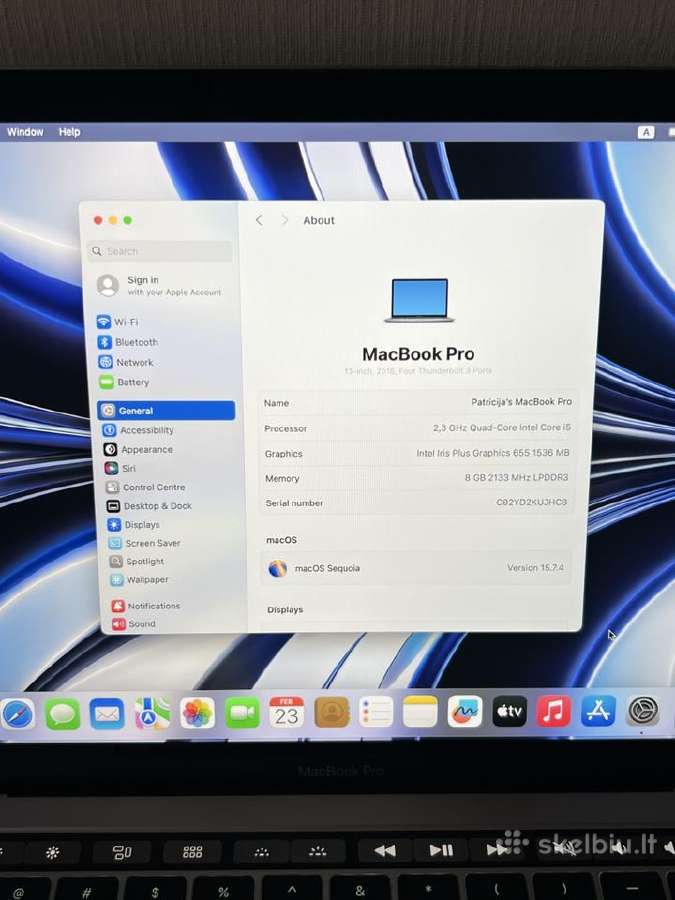Click the Displays section heading
The width and height of the screenshot is (675, 900).
(285, 610)
